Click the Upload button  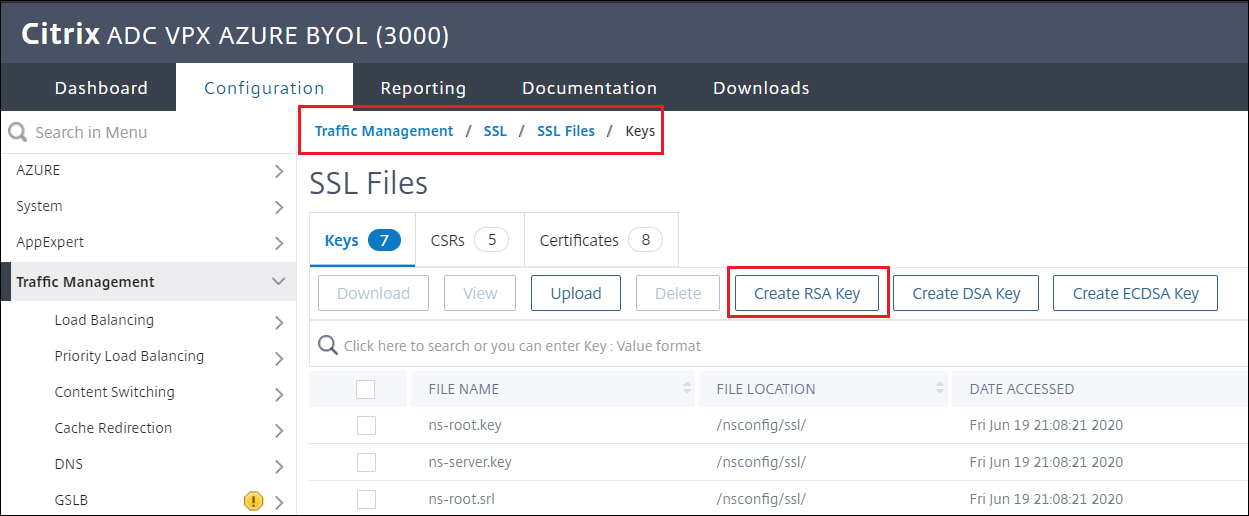coord(576,293)
